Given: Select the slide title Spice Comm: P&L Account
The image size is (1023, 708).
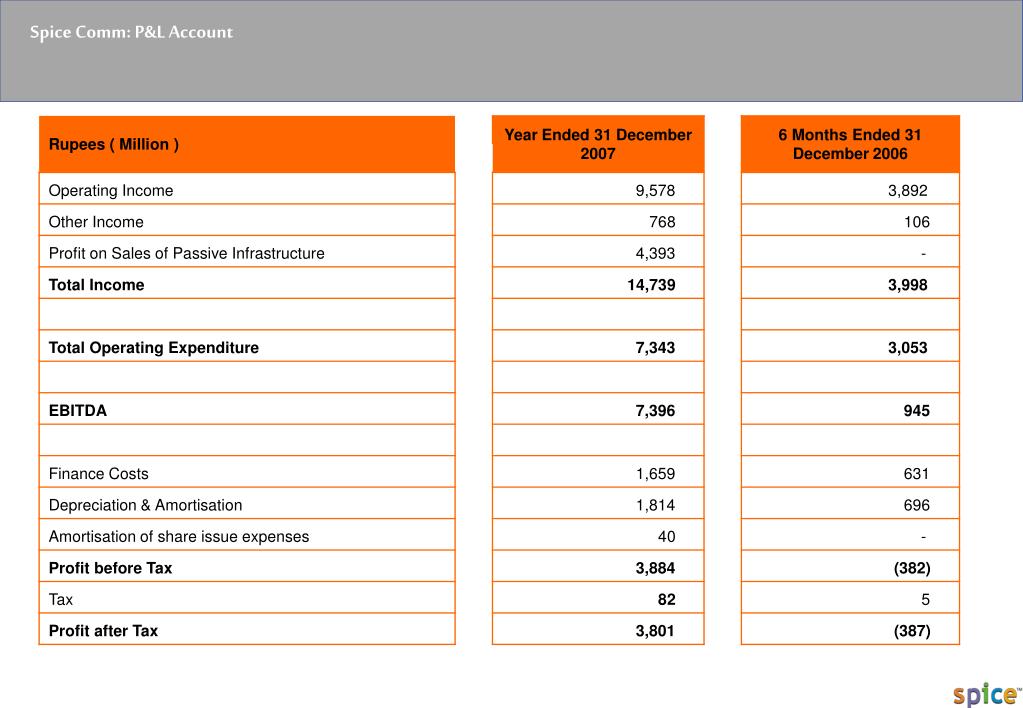Looking at the screenshot, I should [x=131, y=32].
